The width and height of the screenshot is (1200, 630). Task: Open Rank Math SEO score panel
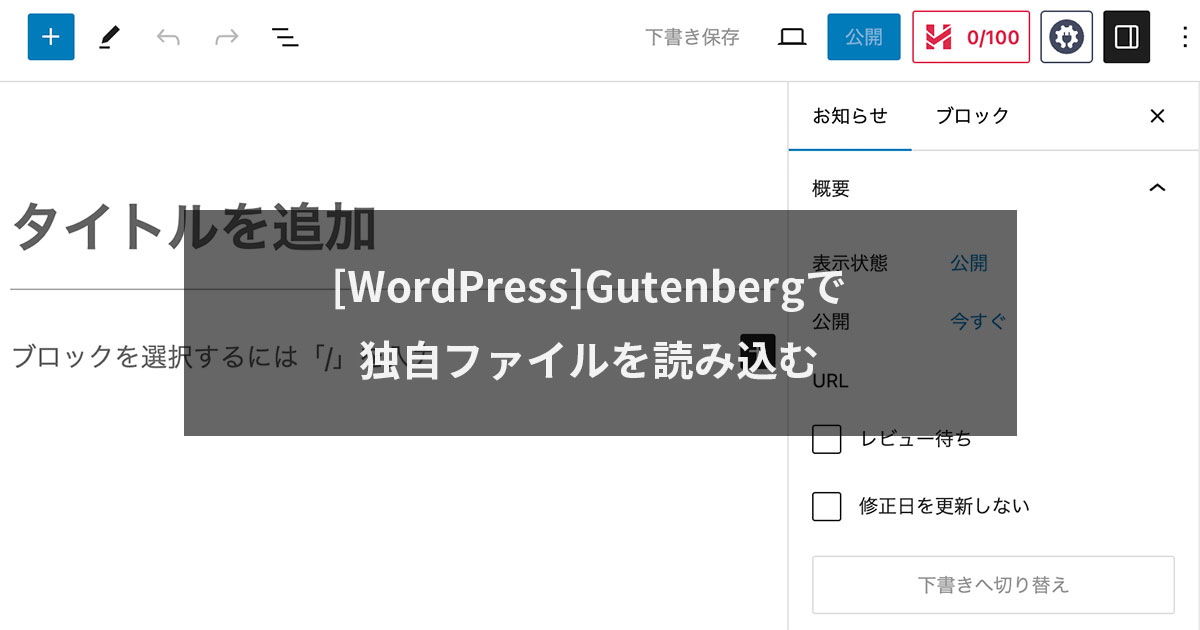(971, 37)
